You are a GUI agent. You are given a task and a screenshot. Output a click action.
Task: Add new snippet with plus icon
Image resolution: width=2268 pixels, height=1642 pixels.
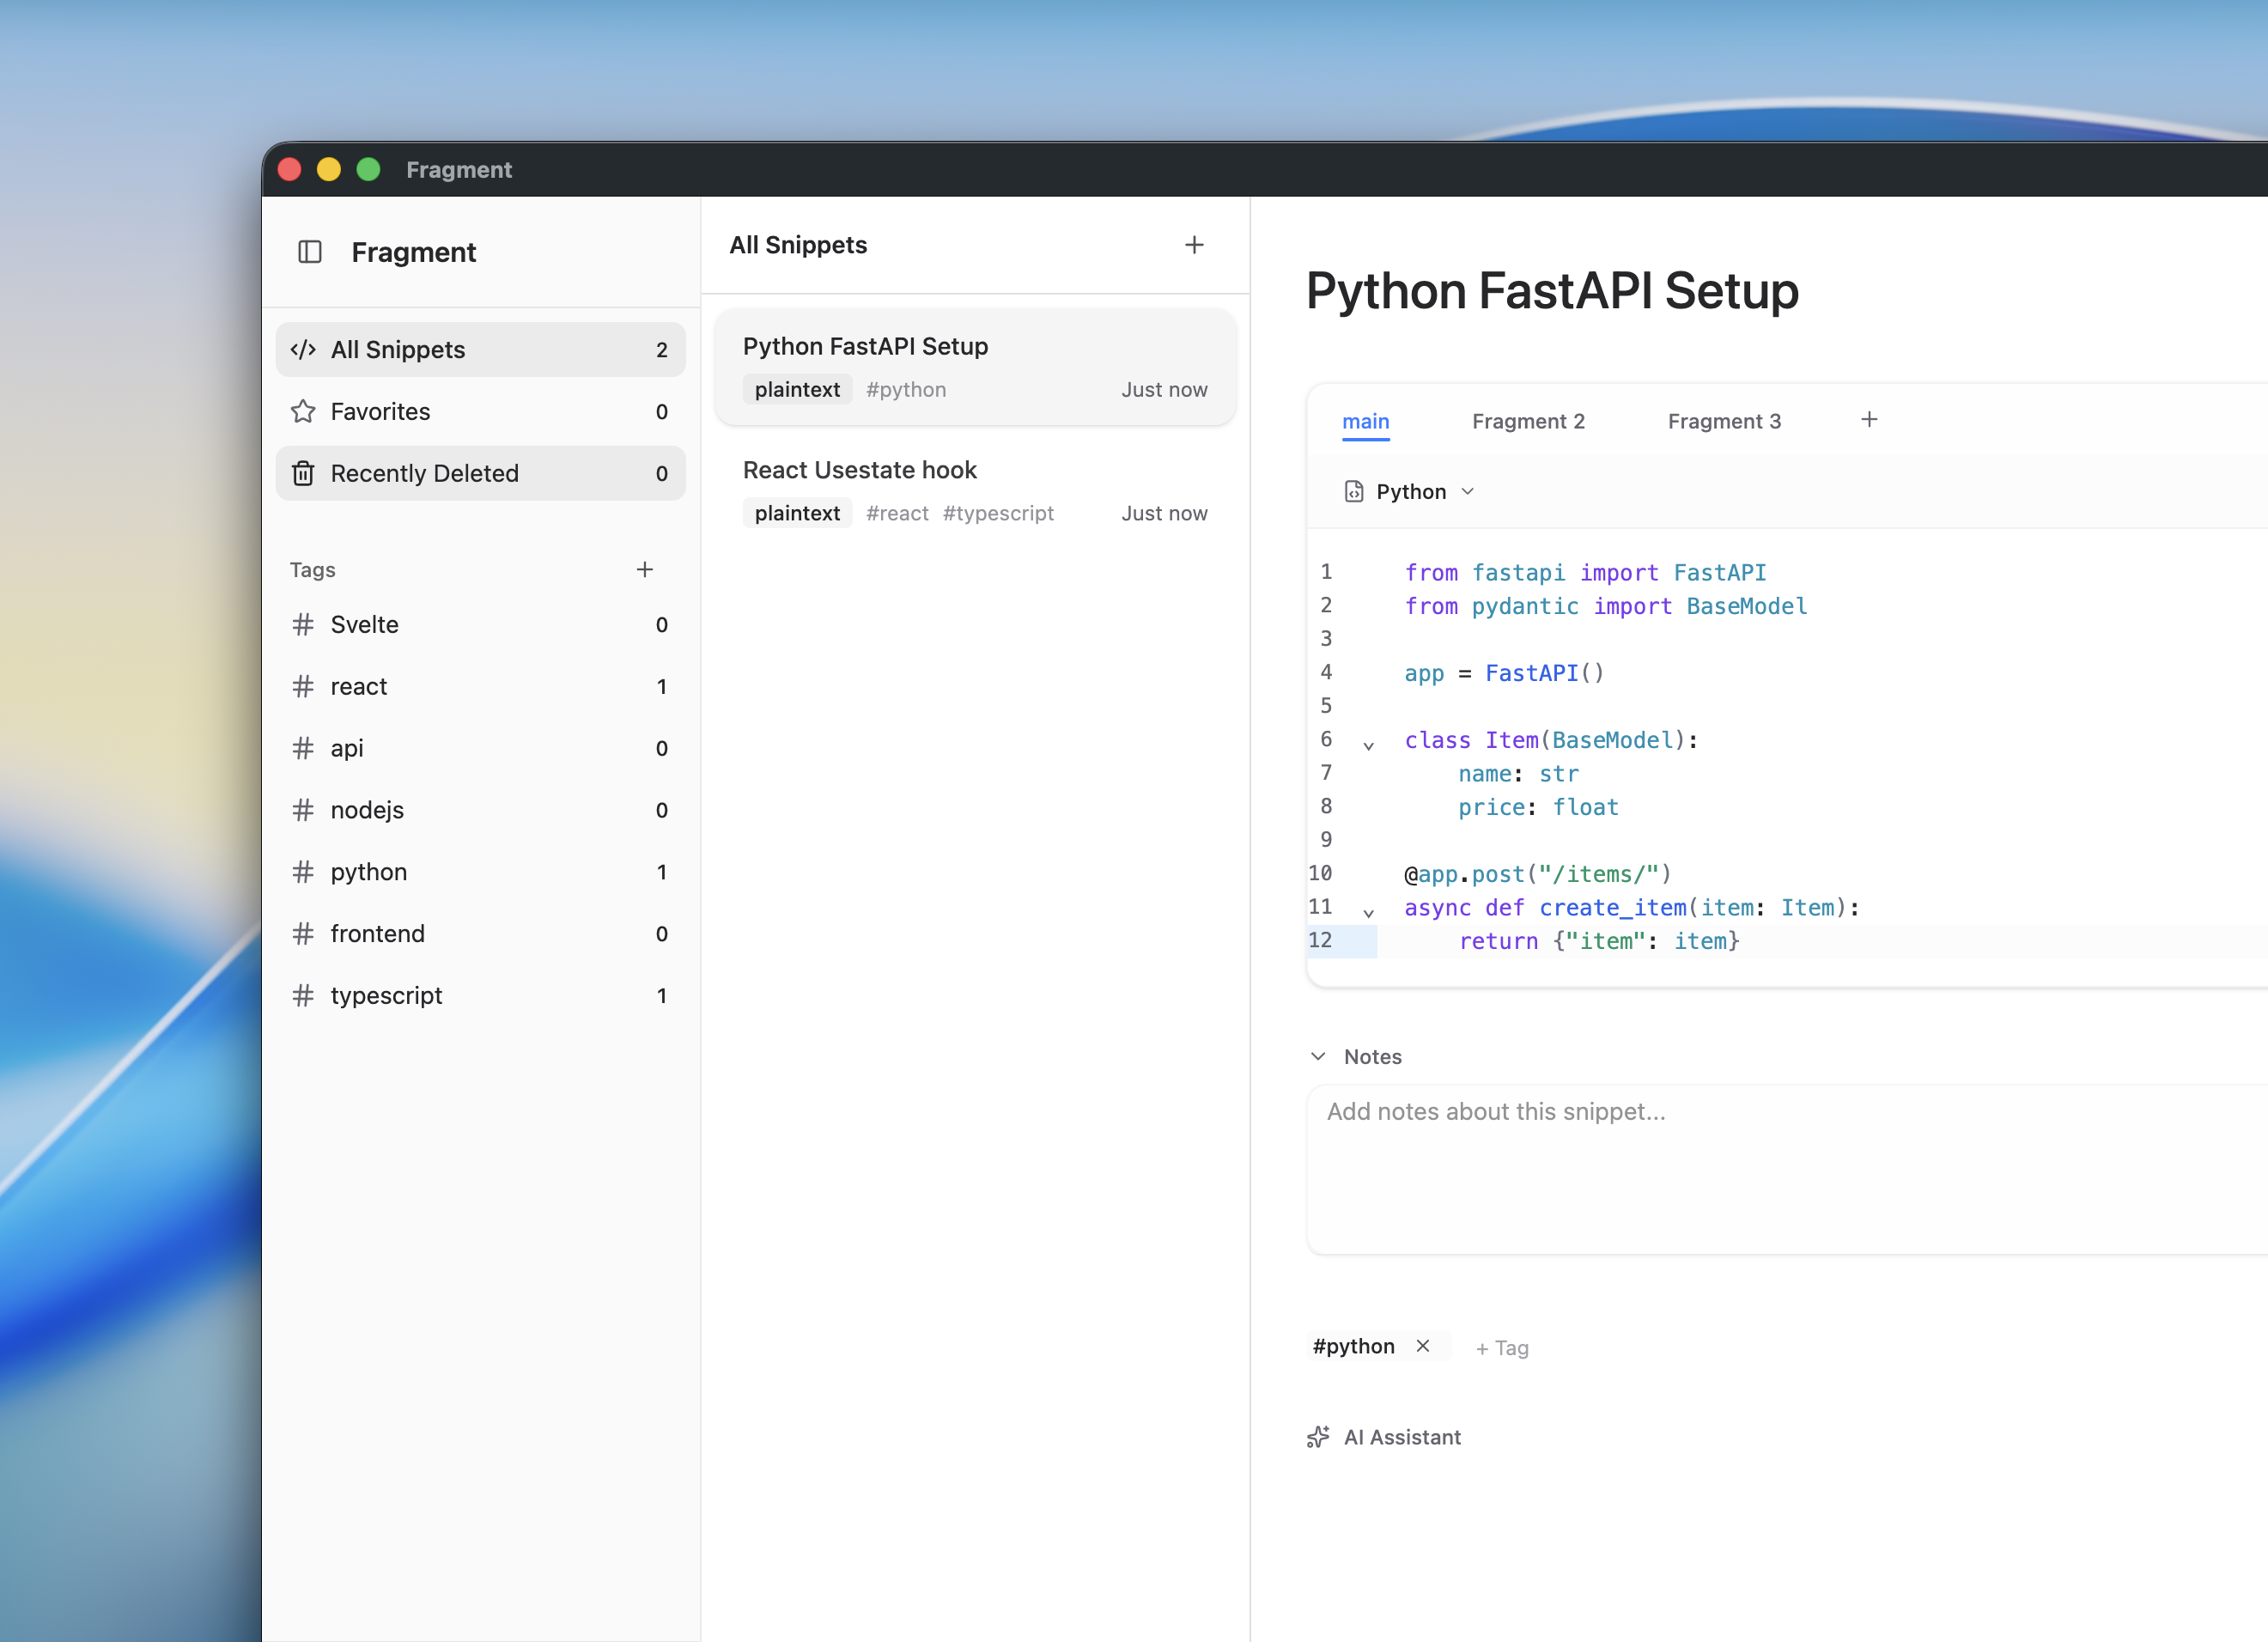click(x=1194, y=245)
